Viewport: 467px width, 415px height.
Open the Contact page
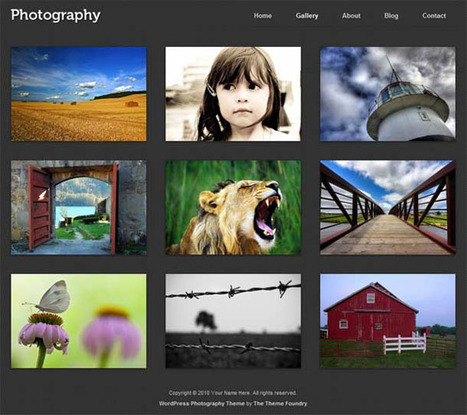tap(434, 16)
